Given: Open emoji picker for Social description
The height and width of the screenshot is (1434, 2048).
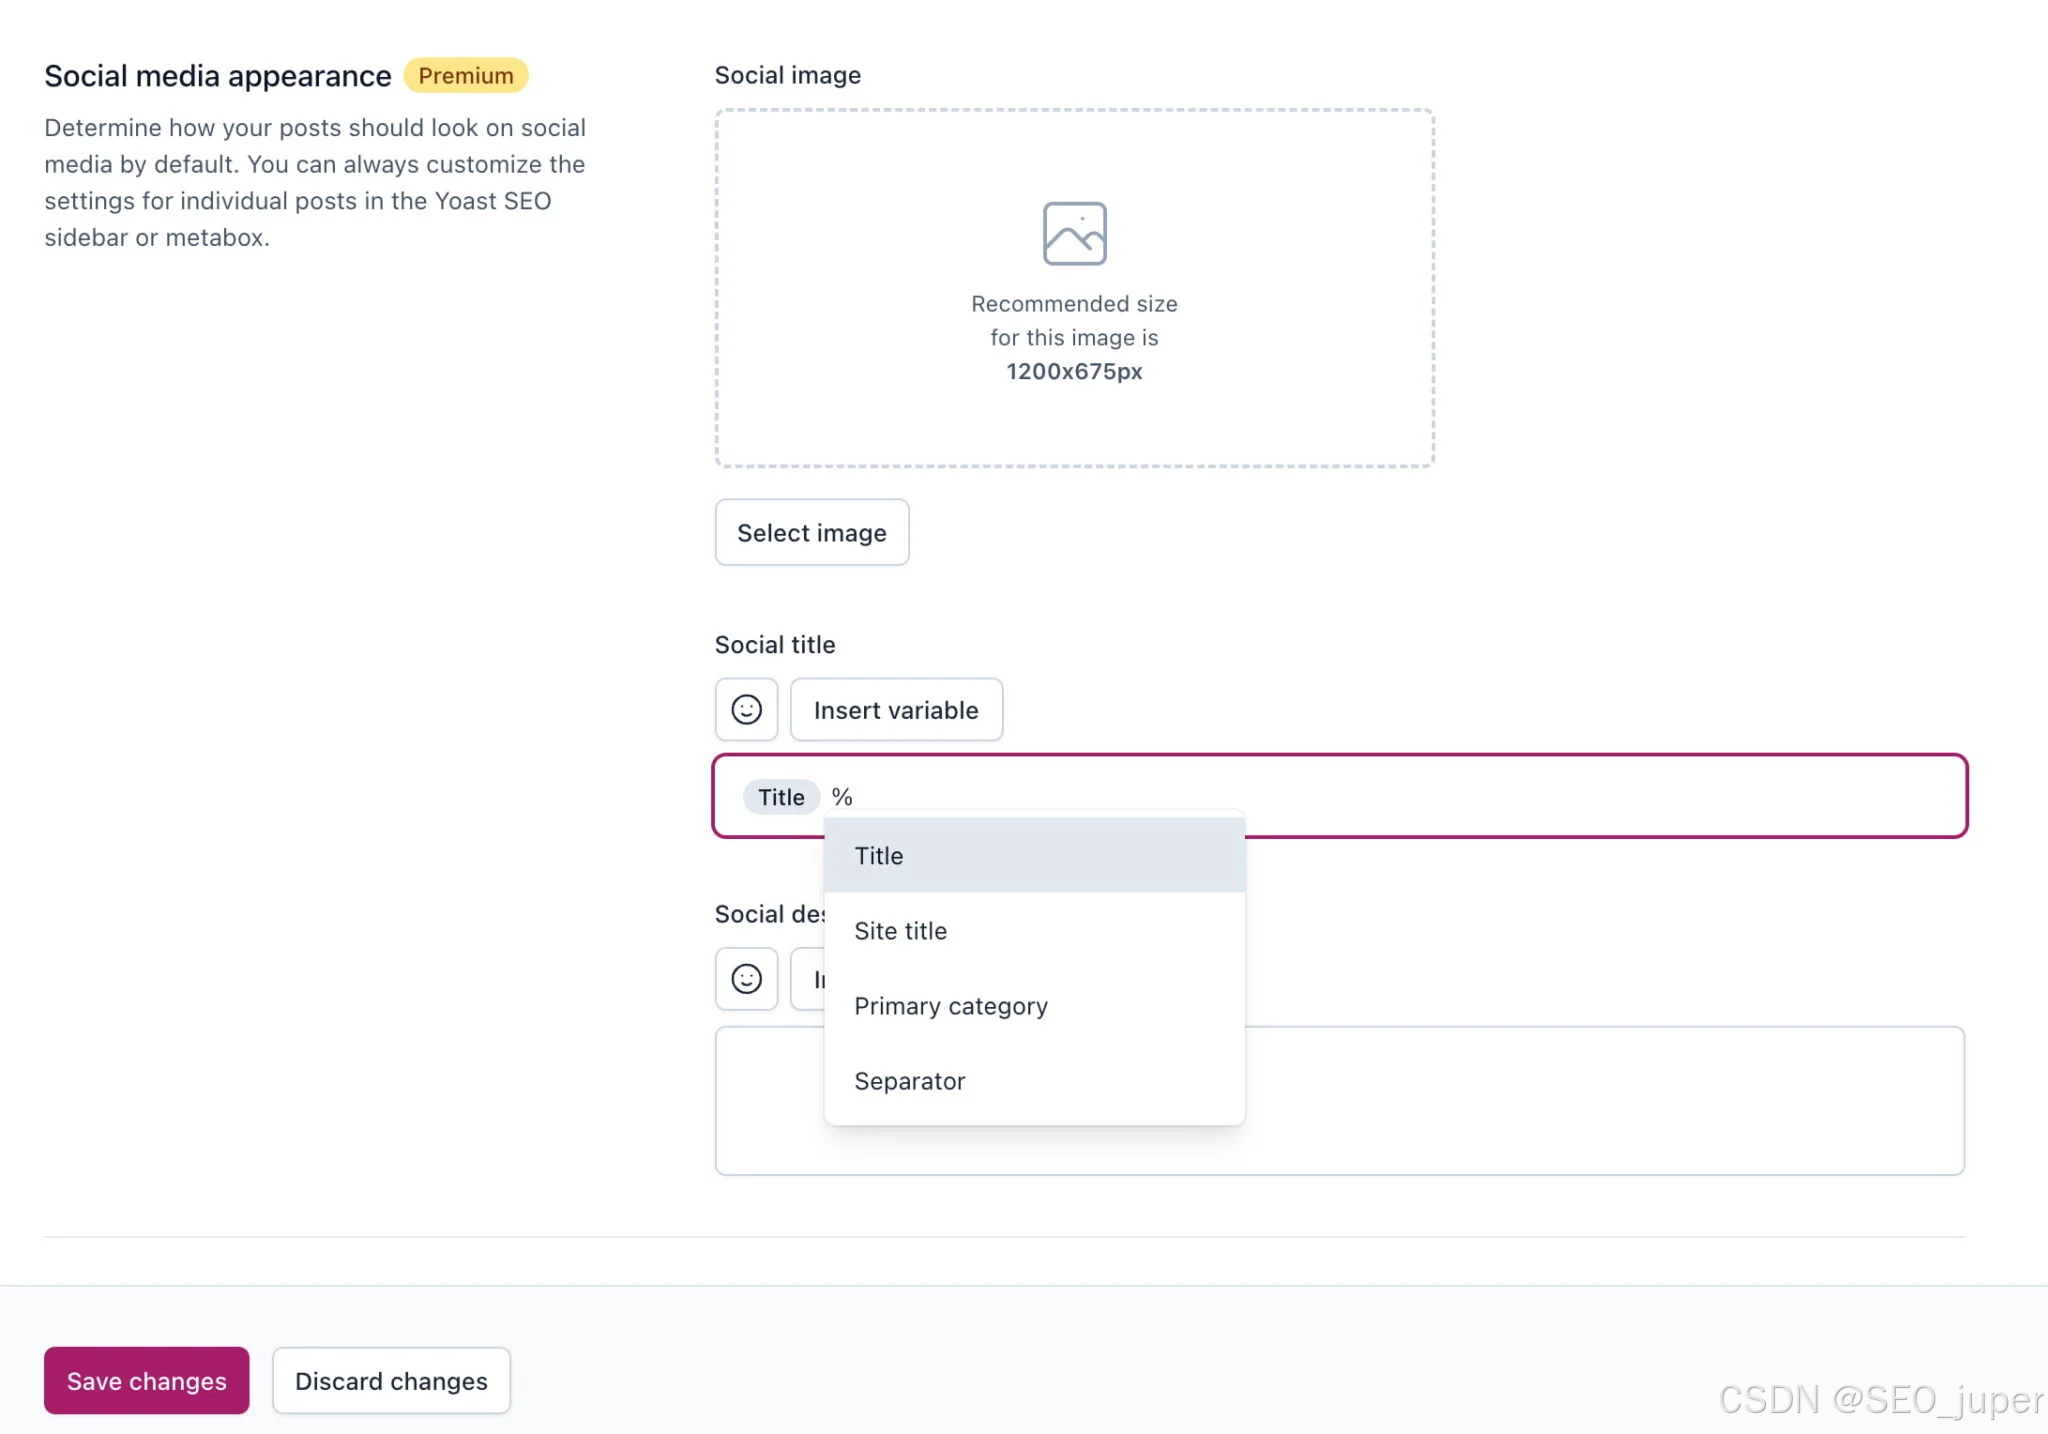Looking at the screenshot, I should click(x=746, y=979).
